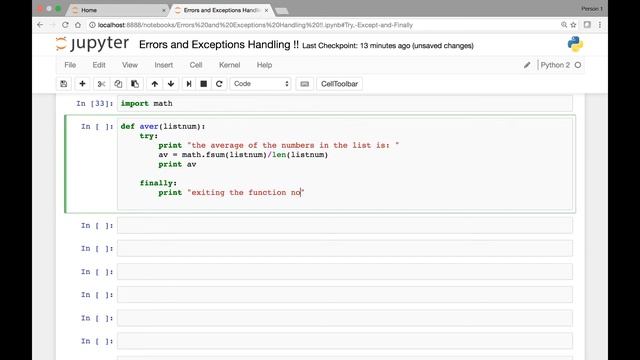
Task: Open the File menu
Action: 70,65
